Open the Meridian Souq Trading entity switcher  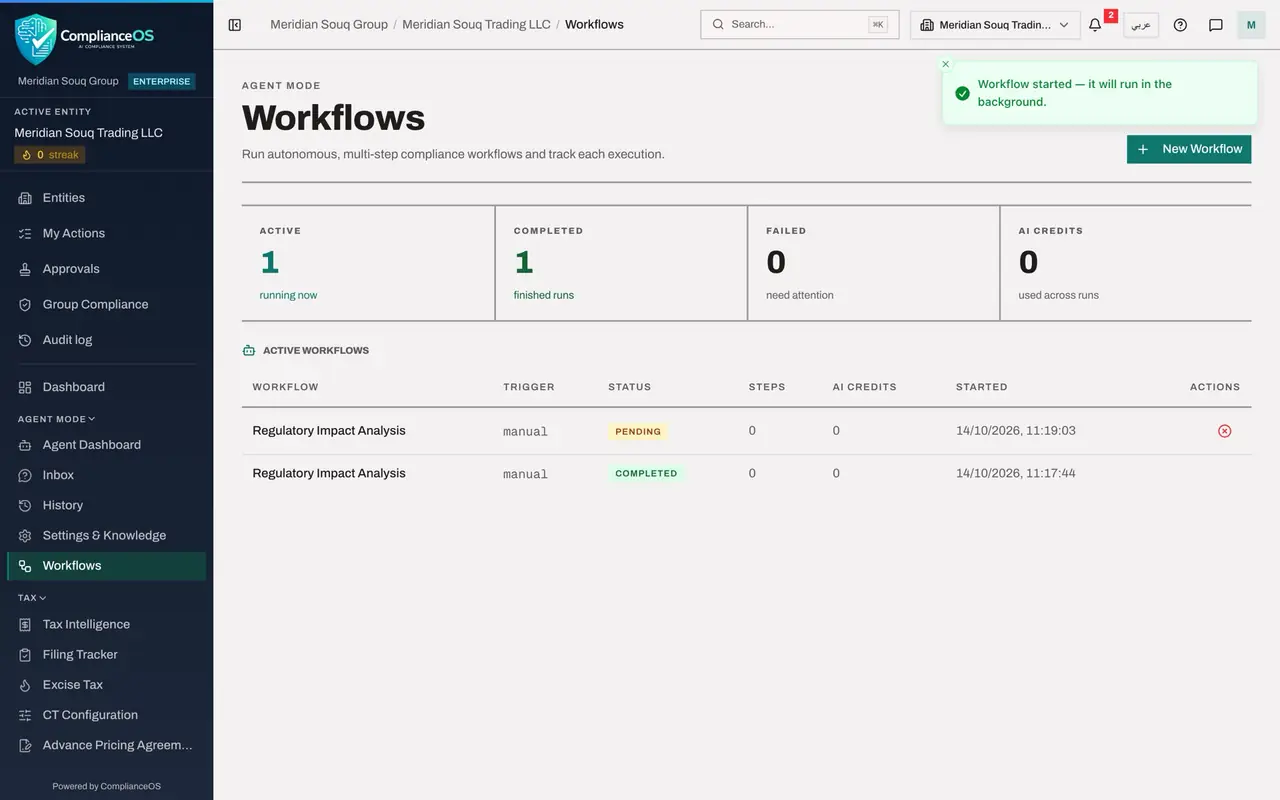pyautogui.click(x=995, y=25)
